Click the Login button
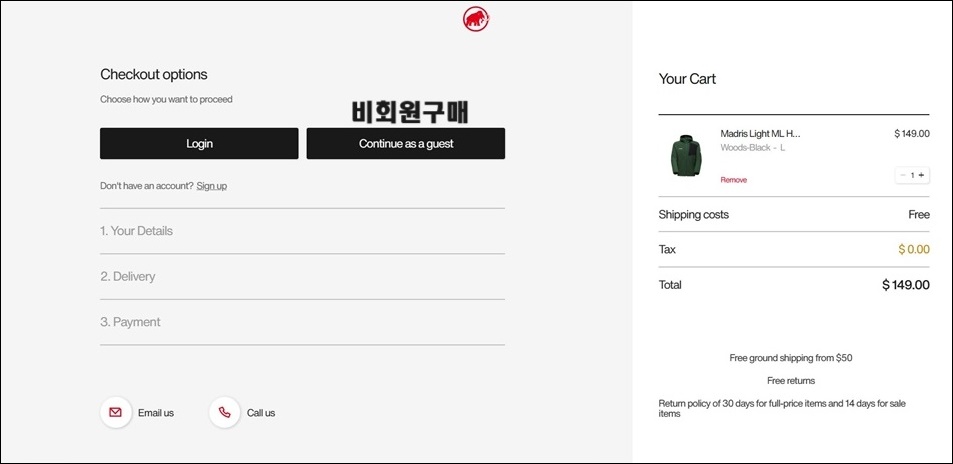The width and height of the screenshot is (953, 464). (199, 144)
